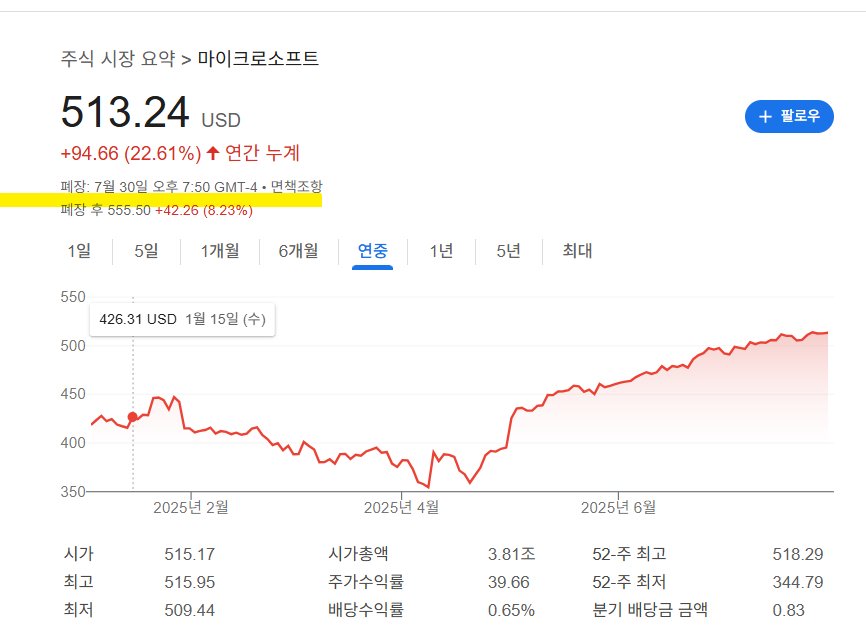
Task: Click the 52-주 최고 value 518.29
Action: pyautogui.click(x=798, y=554)
